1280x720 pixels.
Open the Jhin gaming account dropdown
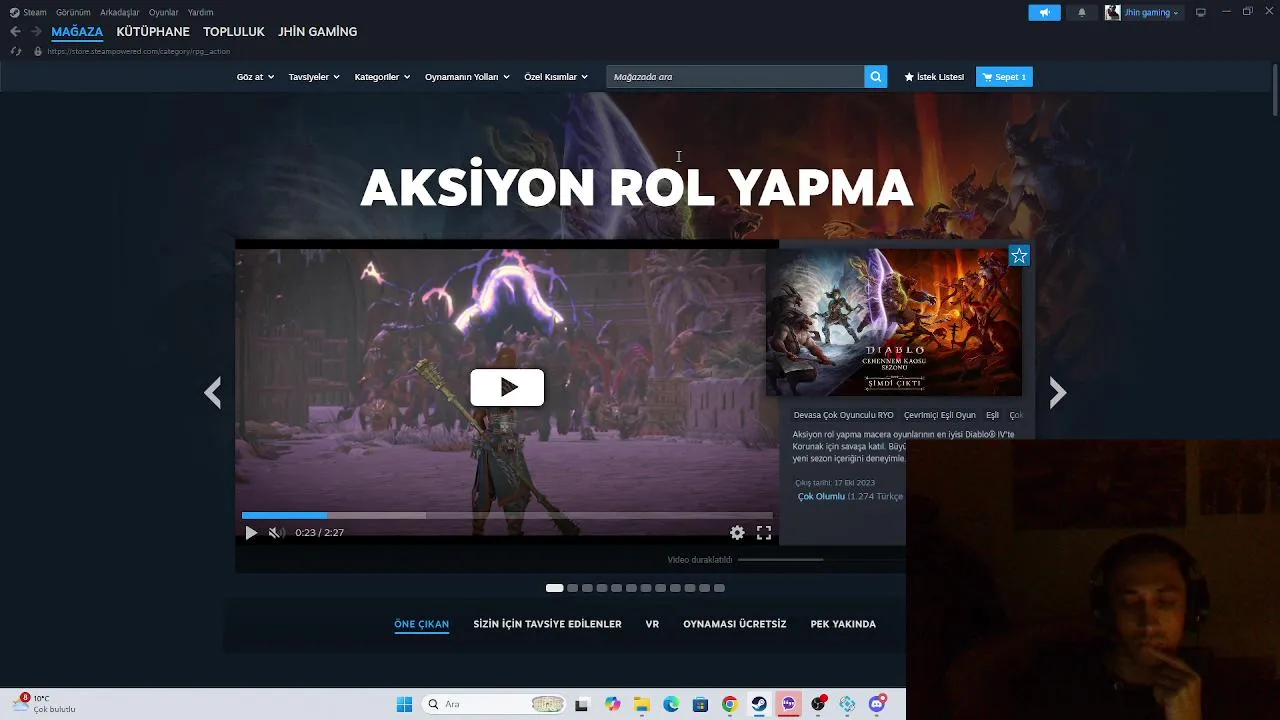coord(1151,12)
